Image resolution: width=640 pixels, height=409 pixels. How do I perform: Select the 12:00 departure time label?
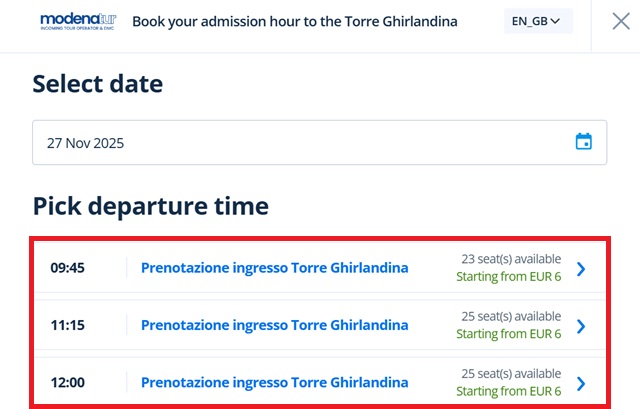click(67, 382)
